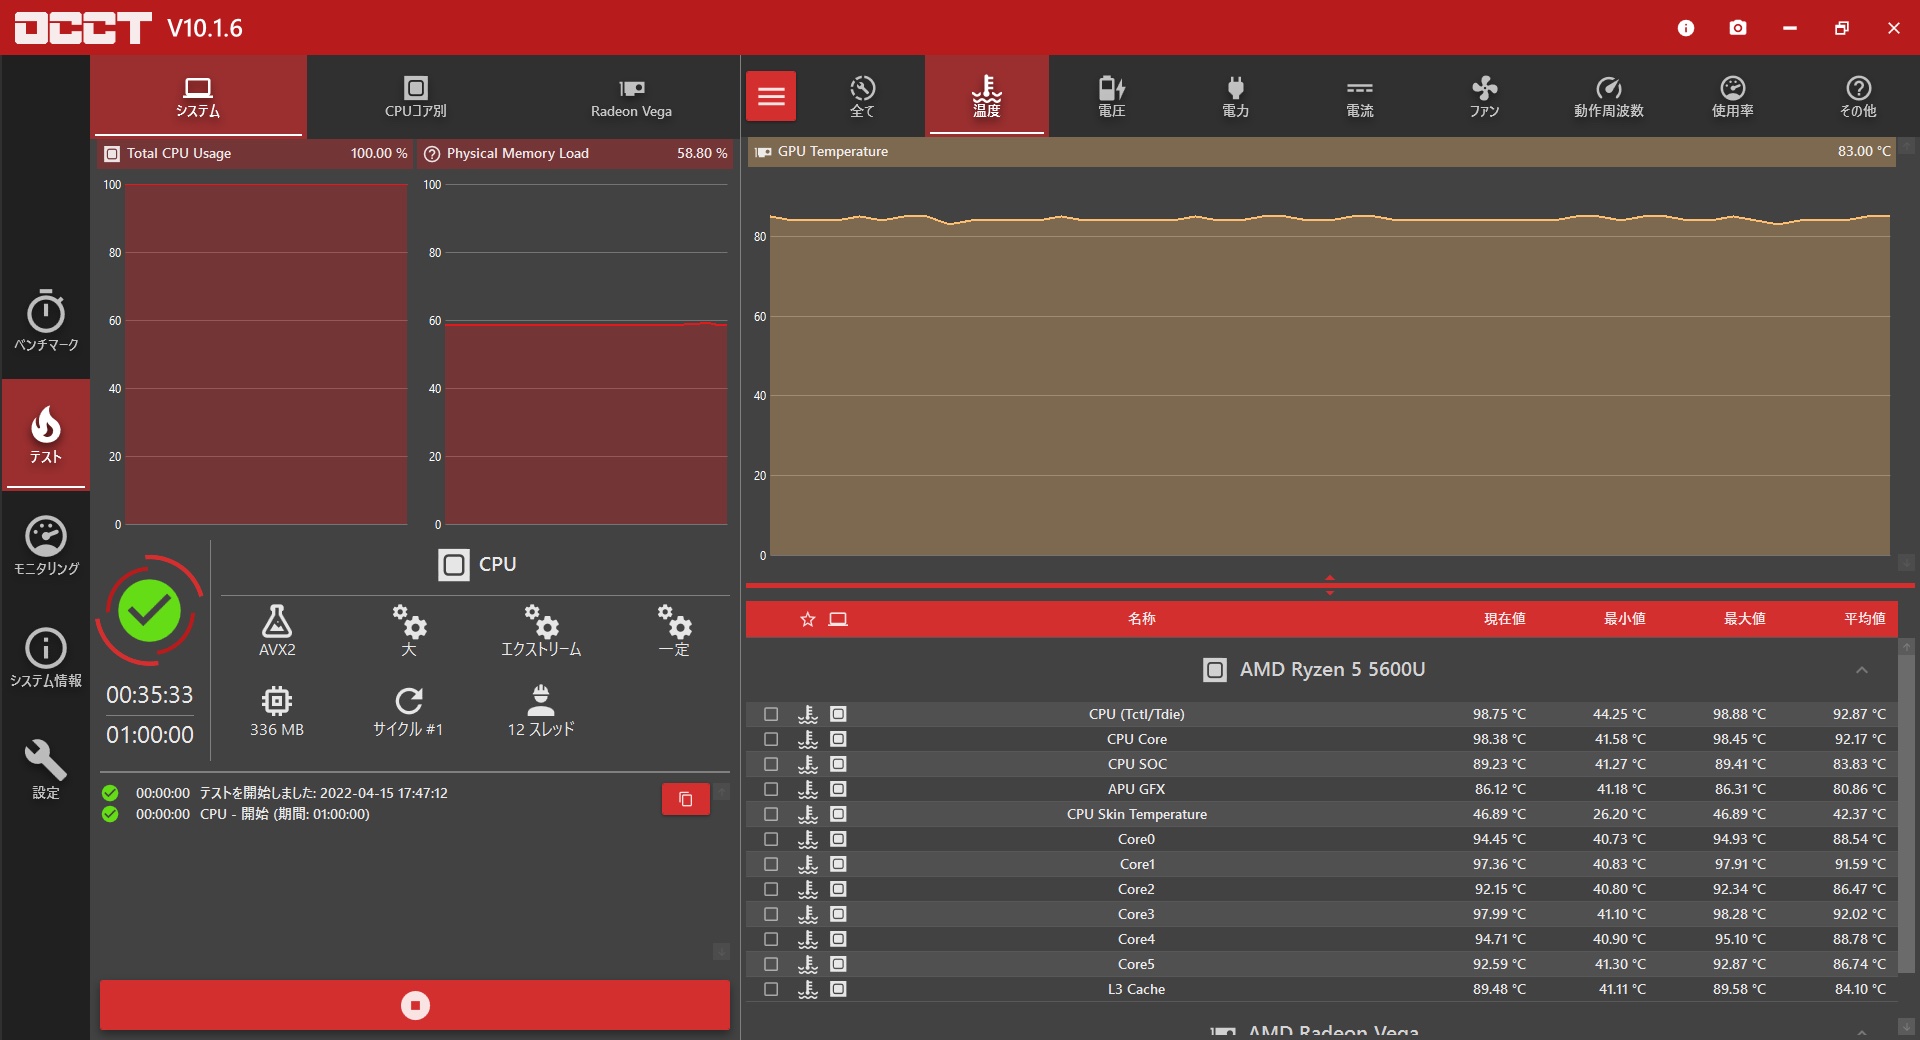
Task: Switch to the Radeon Vega tab
Action: [x=631, y=96]
